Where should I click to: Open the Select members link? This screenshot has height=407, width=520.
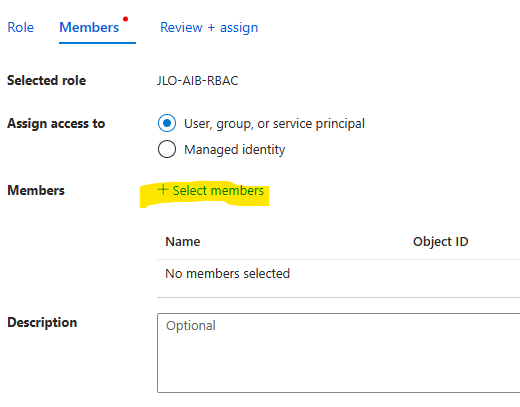point(211,190)
